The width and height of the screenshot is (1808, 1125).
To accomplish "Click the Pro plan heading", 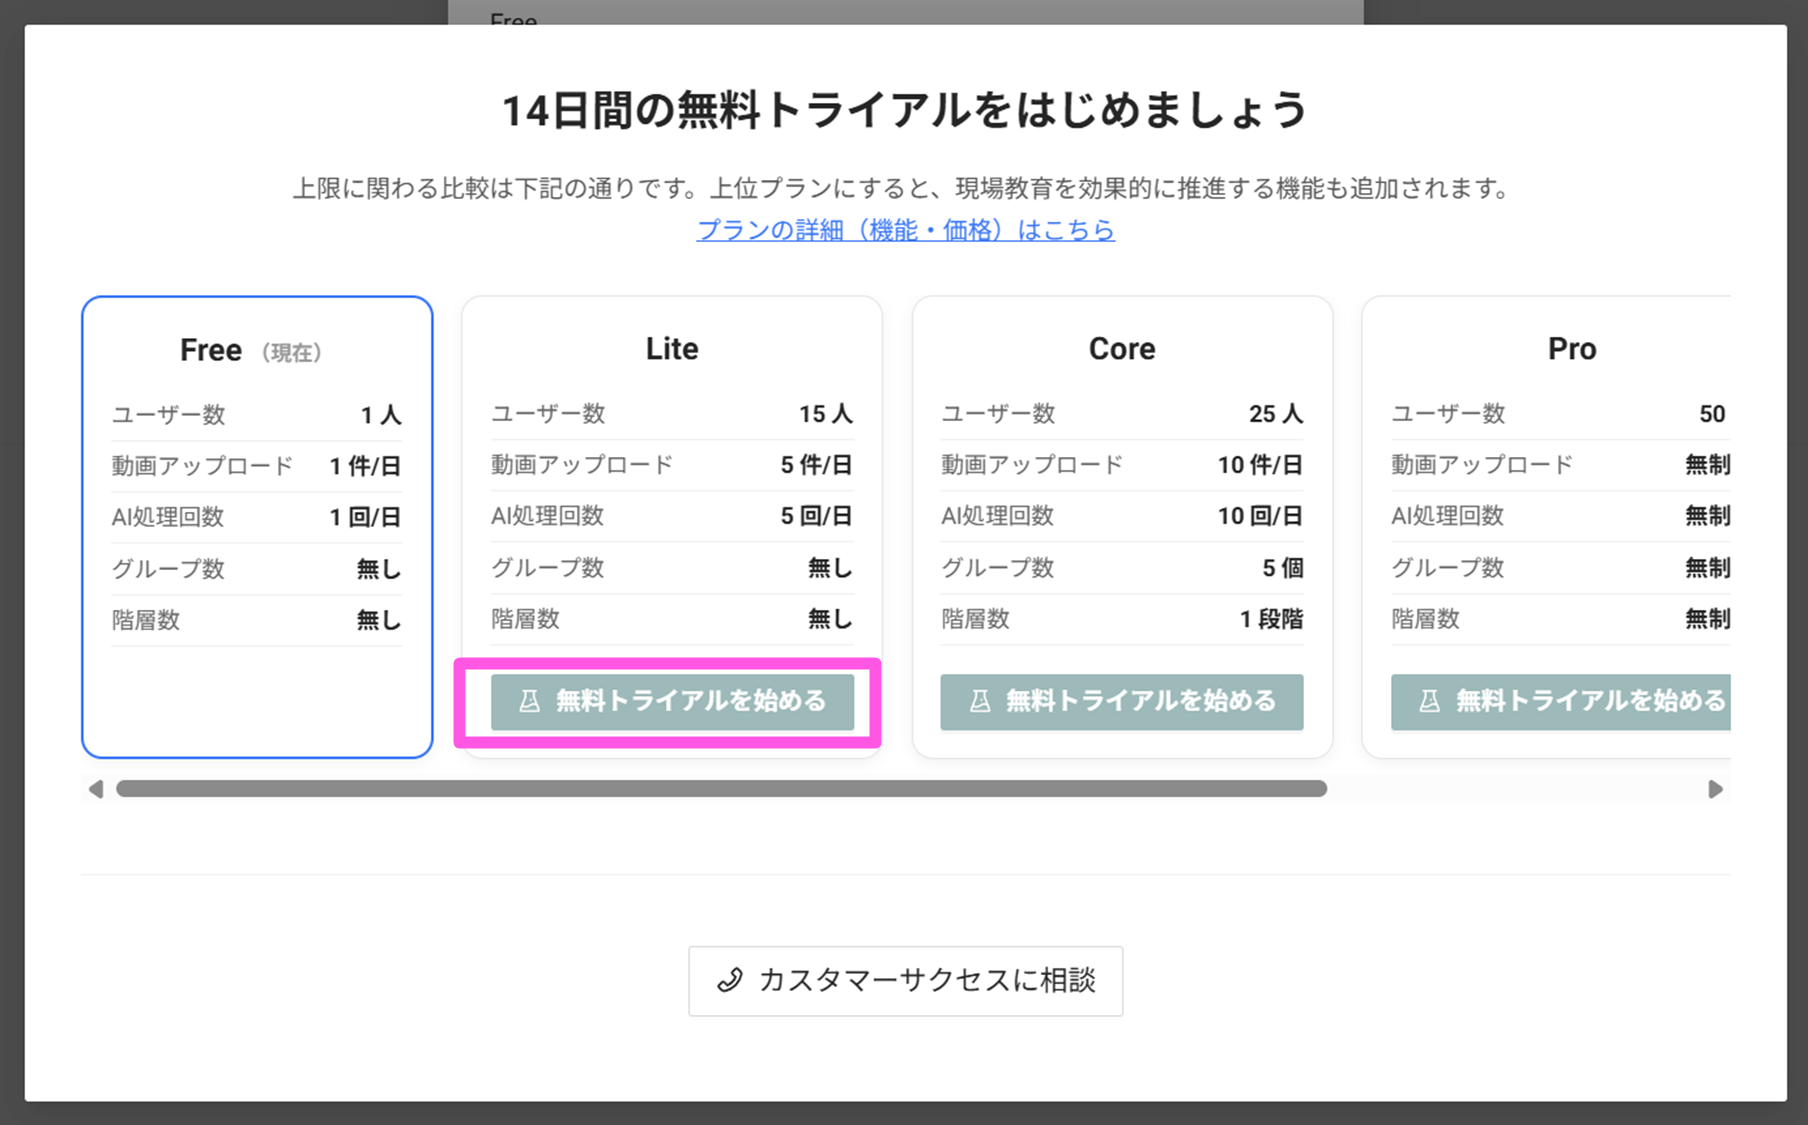I will click(x=1571, y=349).
